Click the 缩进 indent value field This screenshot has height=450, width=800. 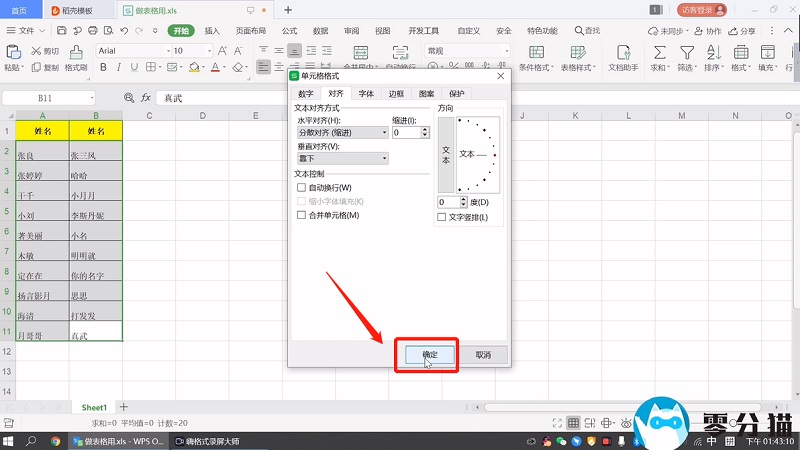pyautogui.click(x=405, y=132)
